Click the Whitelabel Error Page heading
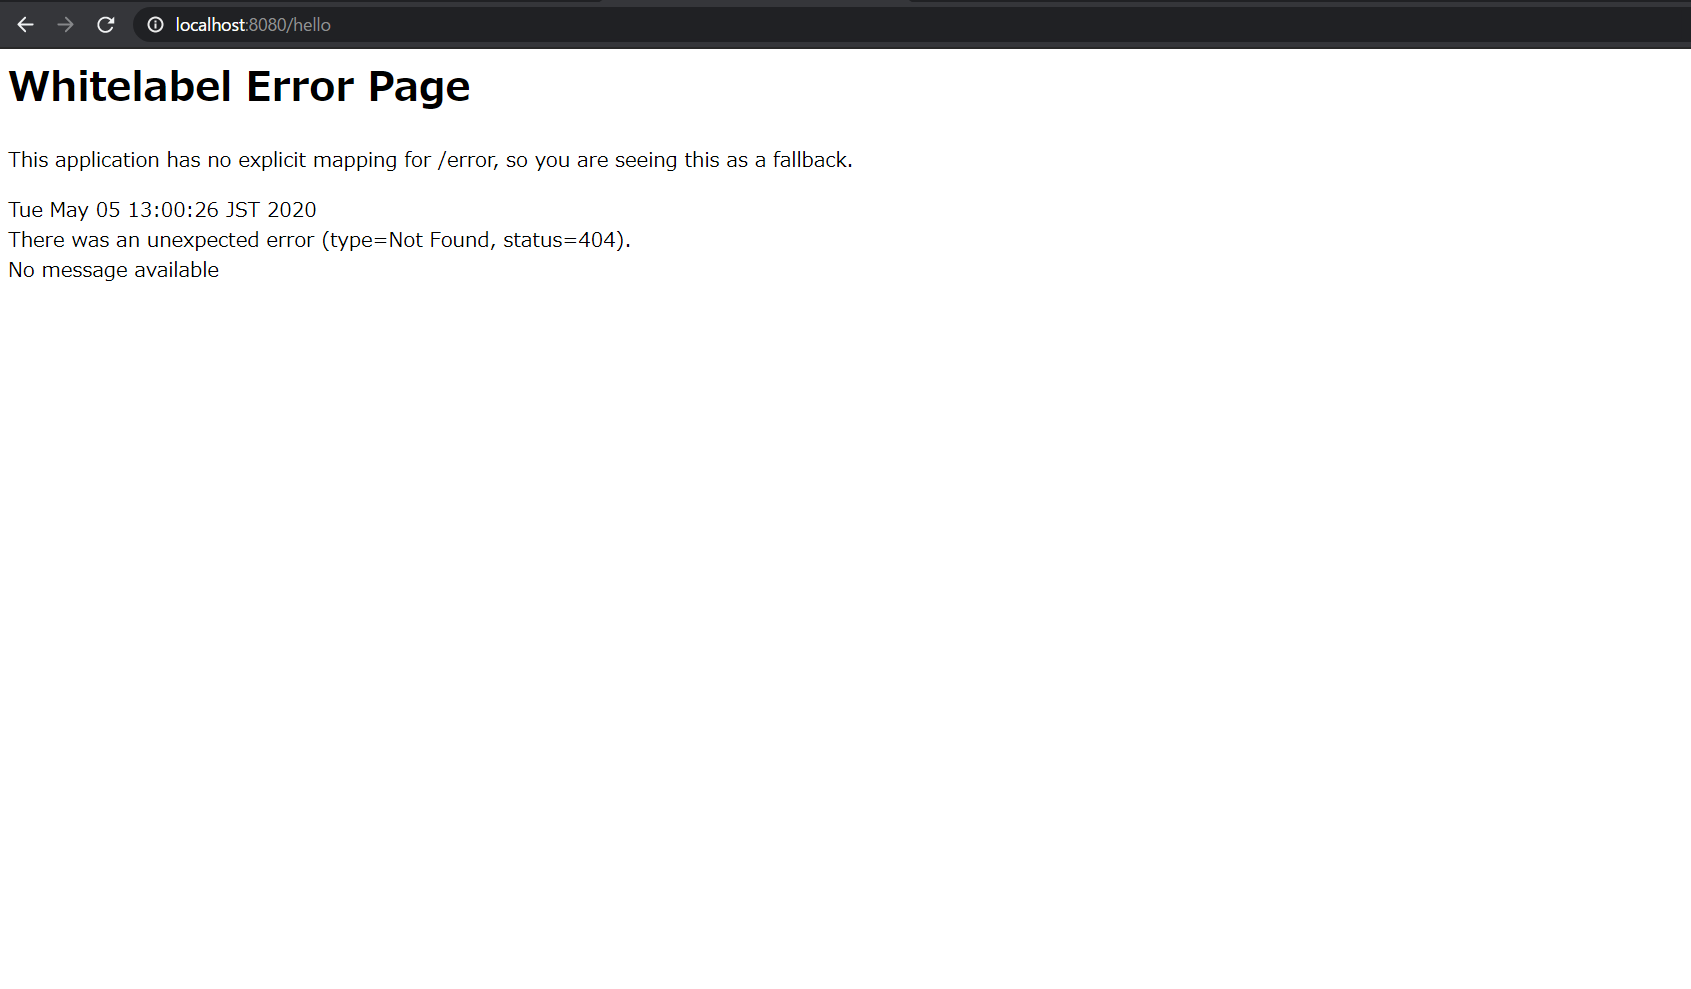1691x989 pixels. [239, 86]
